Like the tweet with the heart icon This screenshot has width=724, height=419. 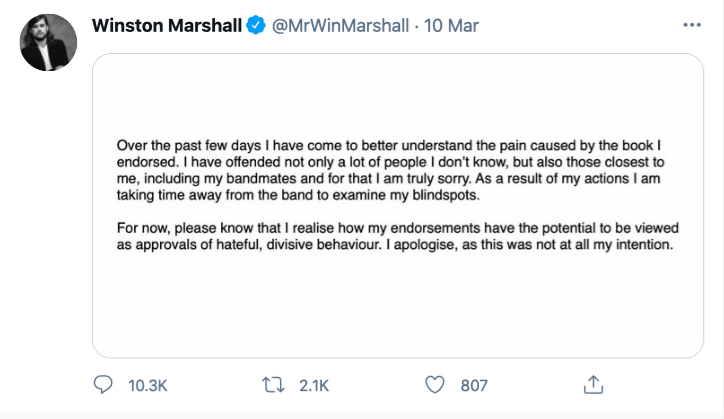pos(433,385)
